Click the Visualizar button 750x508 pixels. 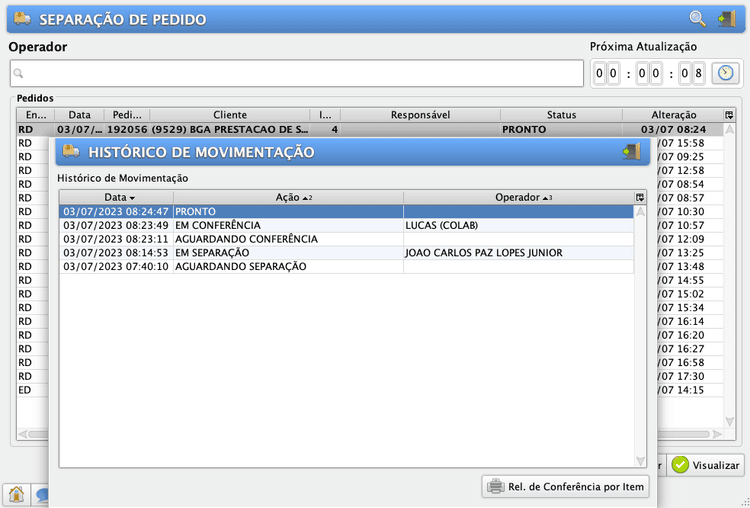click(x=706, y=465)
